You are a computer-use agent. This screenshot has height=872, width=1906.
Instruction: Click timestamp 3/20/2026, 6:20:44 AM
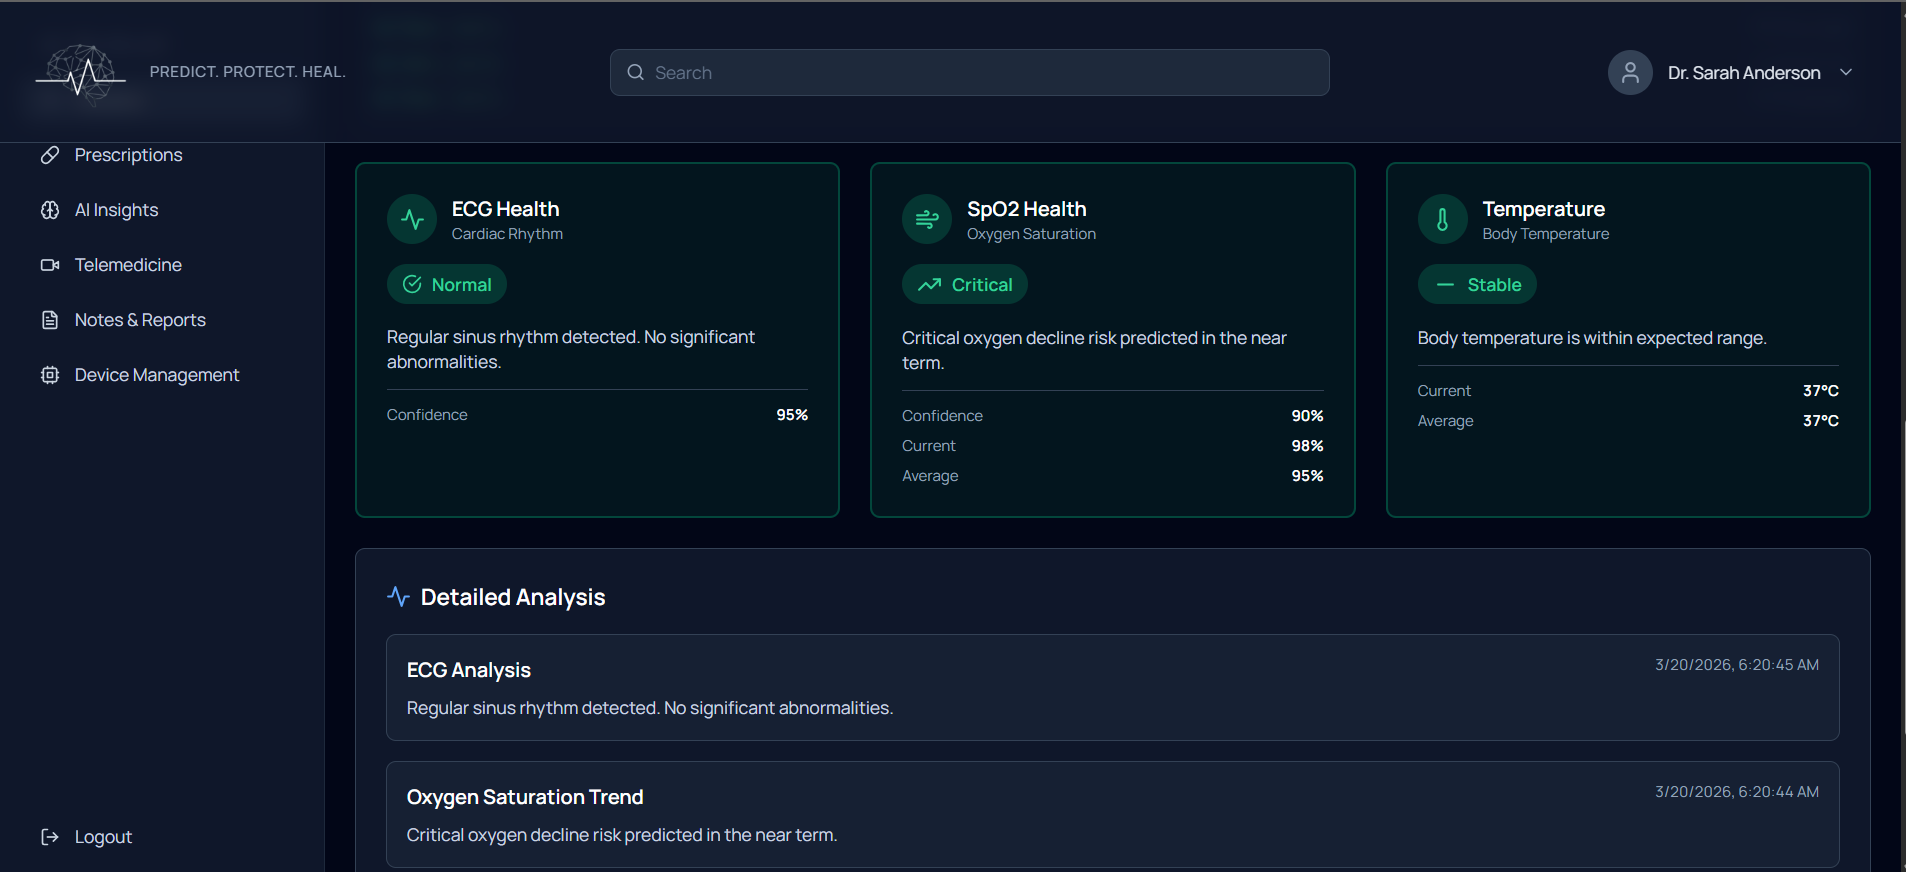[x=1736, y=792]
